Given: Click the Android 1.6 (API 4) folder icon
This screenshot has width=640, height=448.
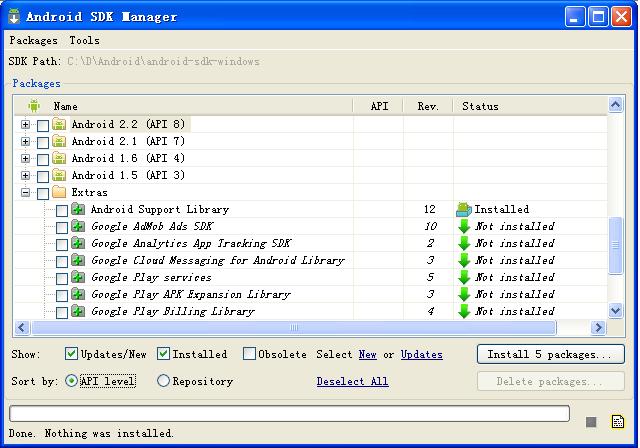Looking at the screenshot, I should coord(59,158).
